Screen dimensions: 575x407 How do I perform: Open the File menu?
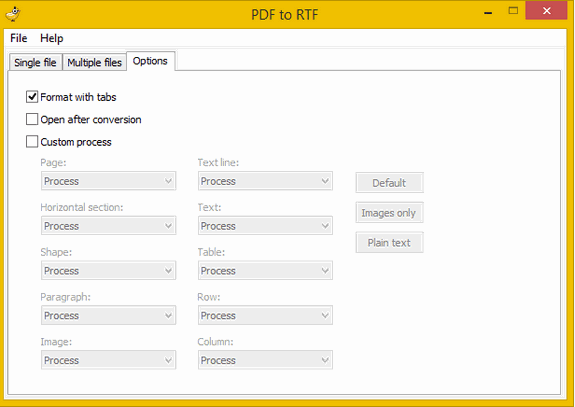[x=19, y=38]
